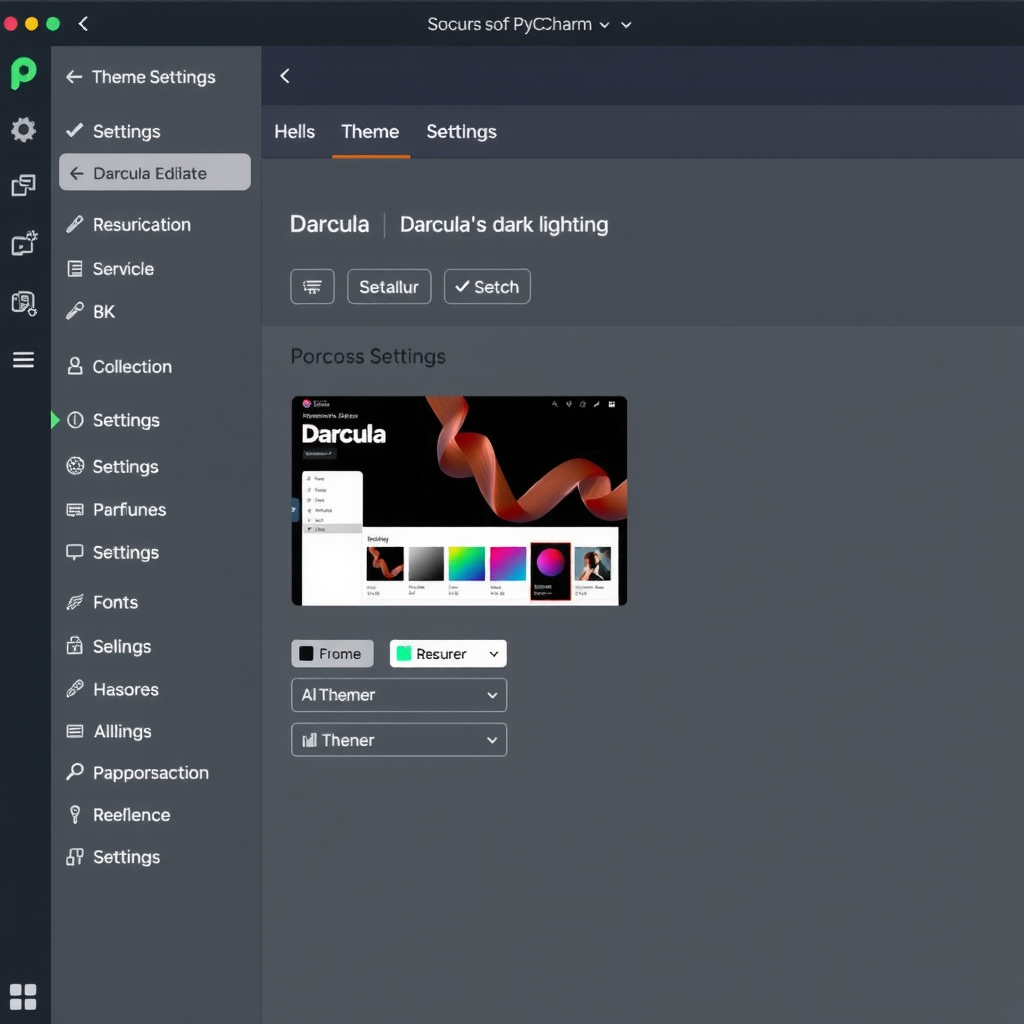The width and height of the screenshot is (1024, 1024).
Task: Click the gear settings icon in the left rail
Action: tap(22, 129)
